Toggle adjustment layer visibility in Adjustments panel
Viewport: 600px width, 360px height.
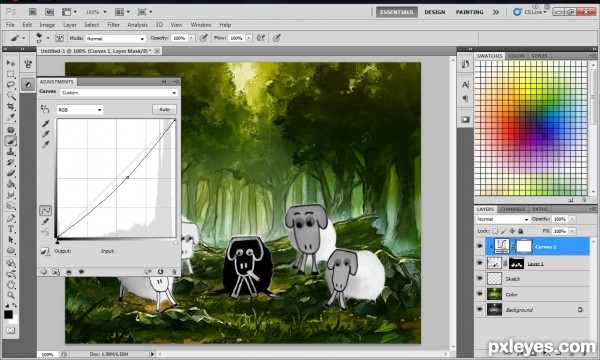(81, 272)
